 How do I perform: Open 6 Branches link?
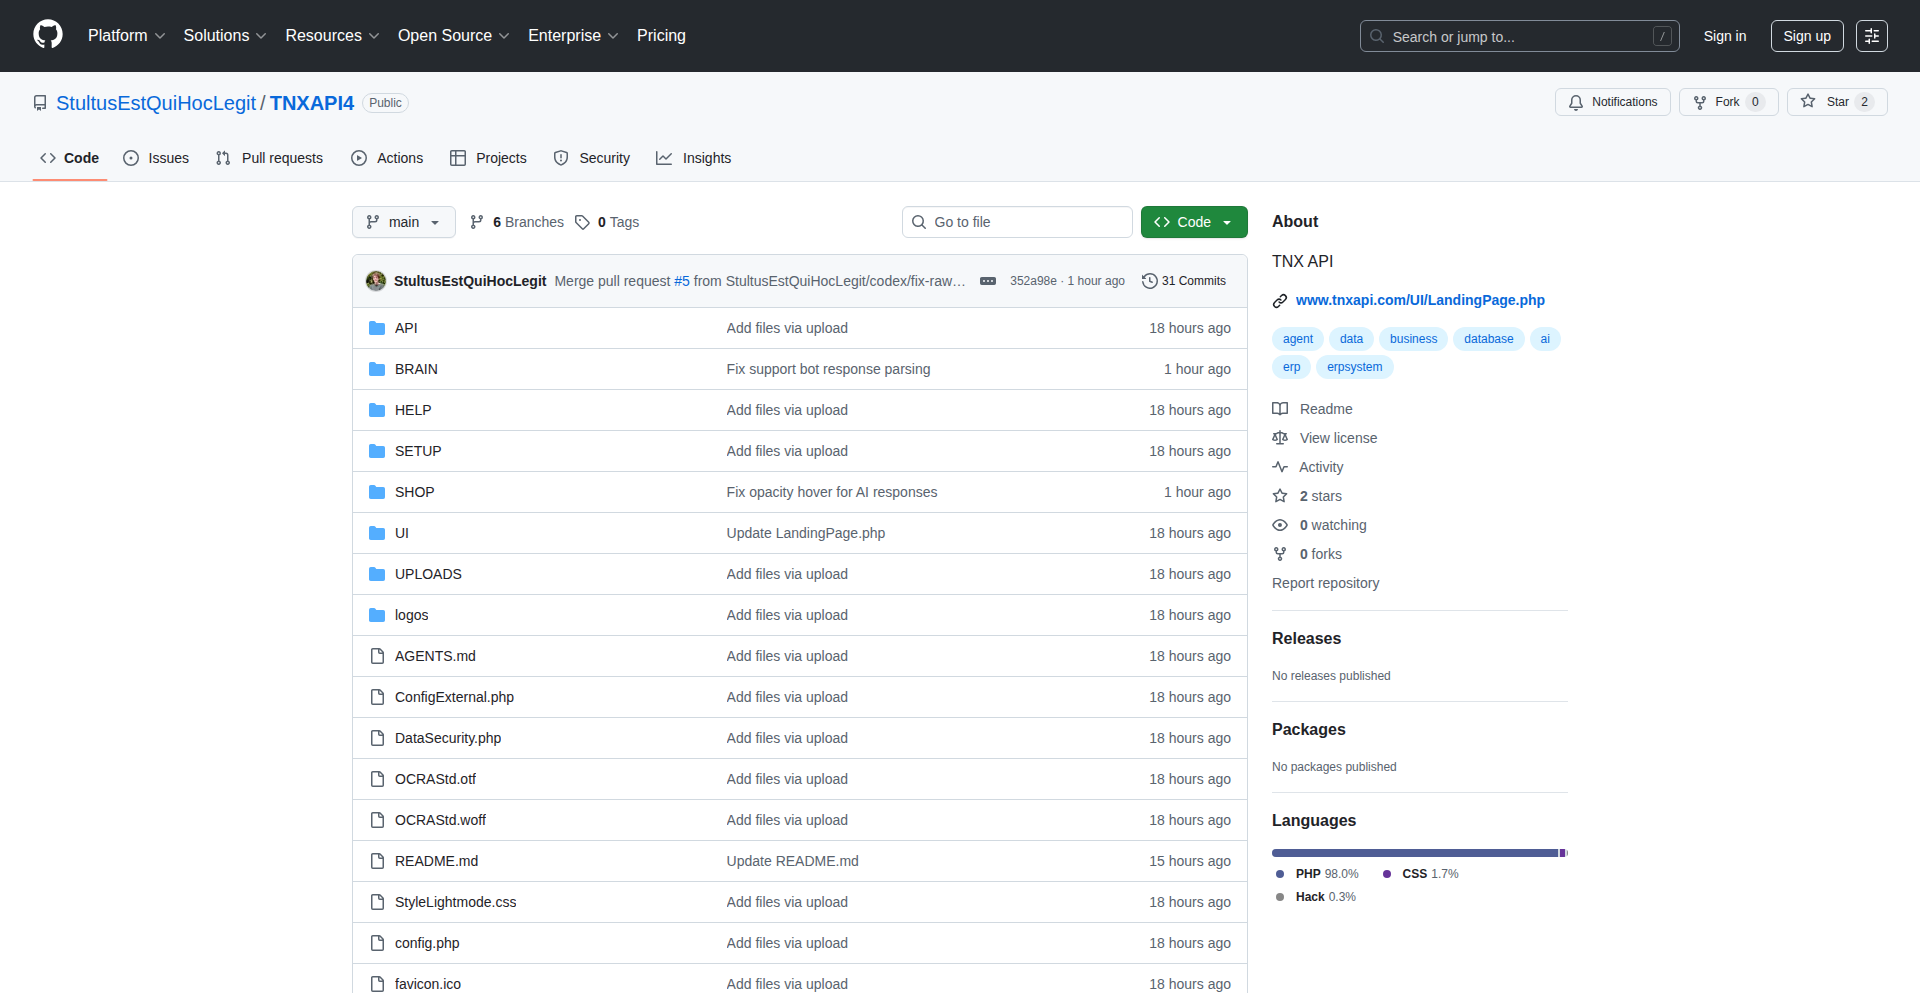coord(517,222)
